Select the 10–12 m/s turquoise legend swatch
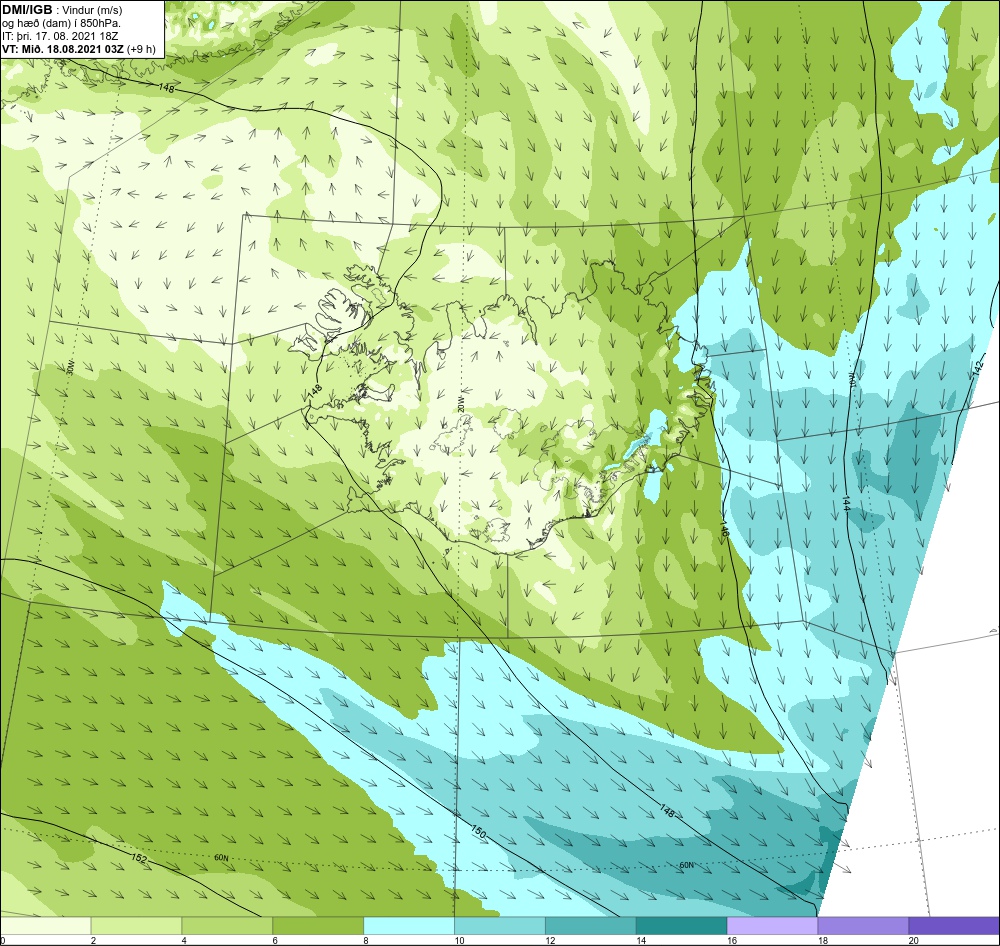1000x946 pixels. click(499, 926)
